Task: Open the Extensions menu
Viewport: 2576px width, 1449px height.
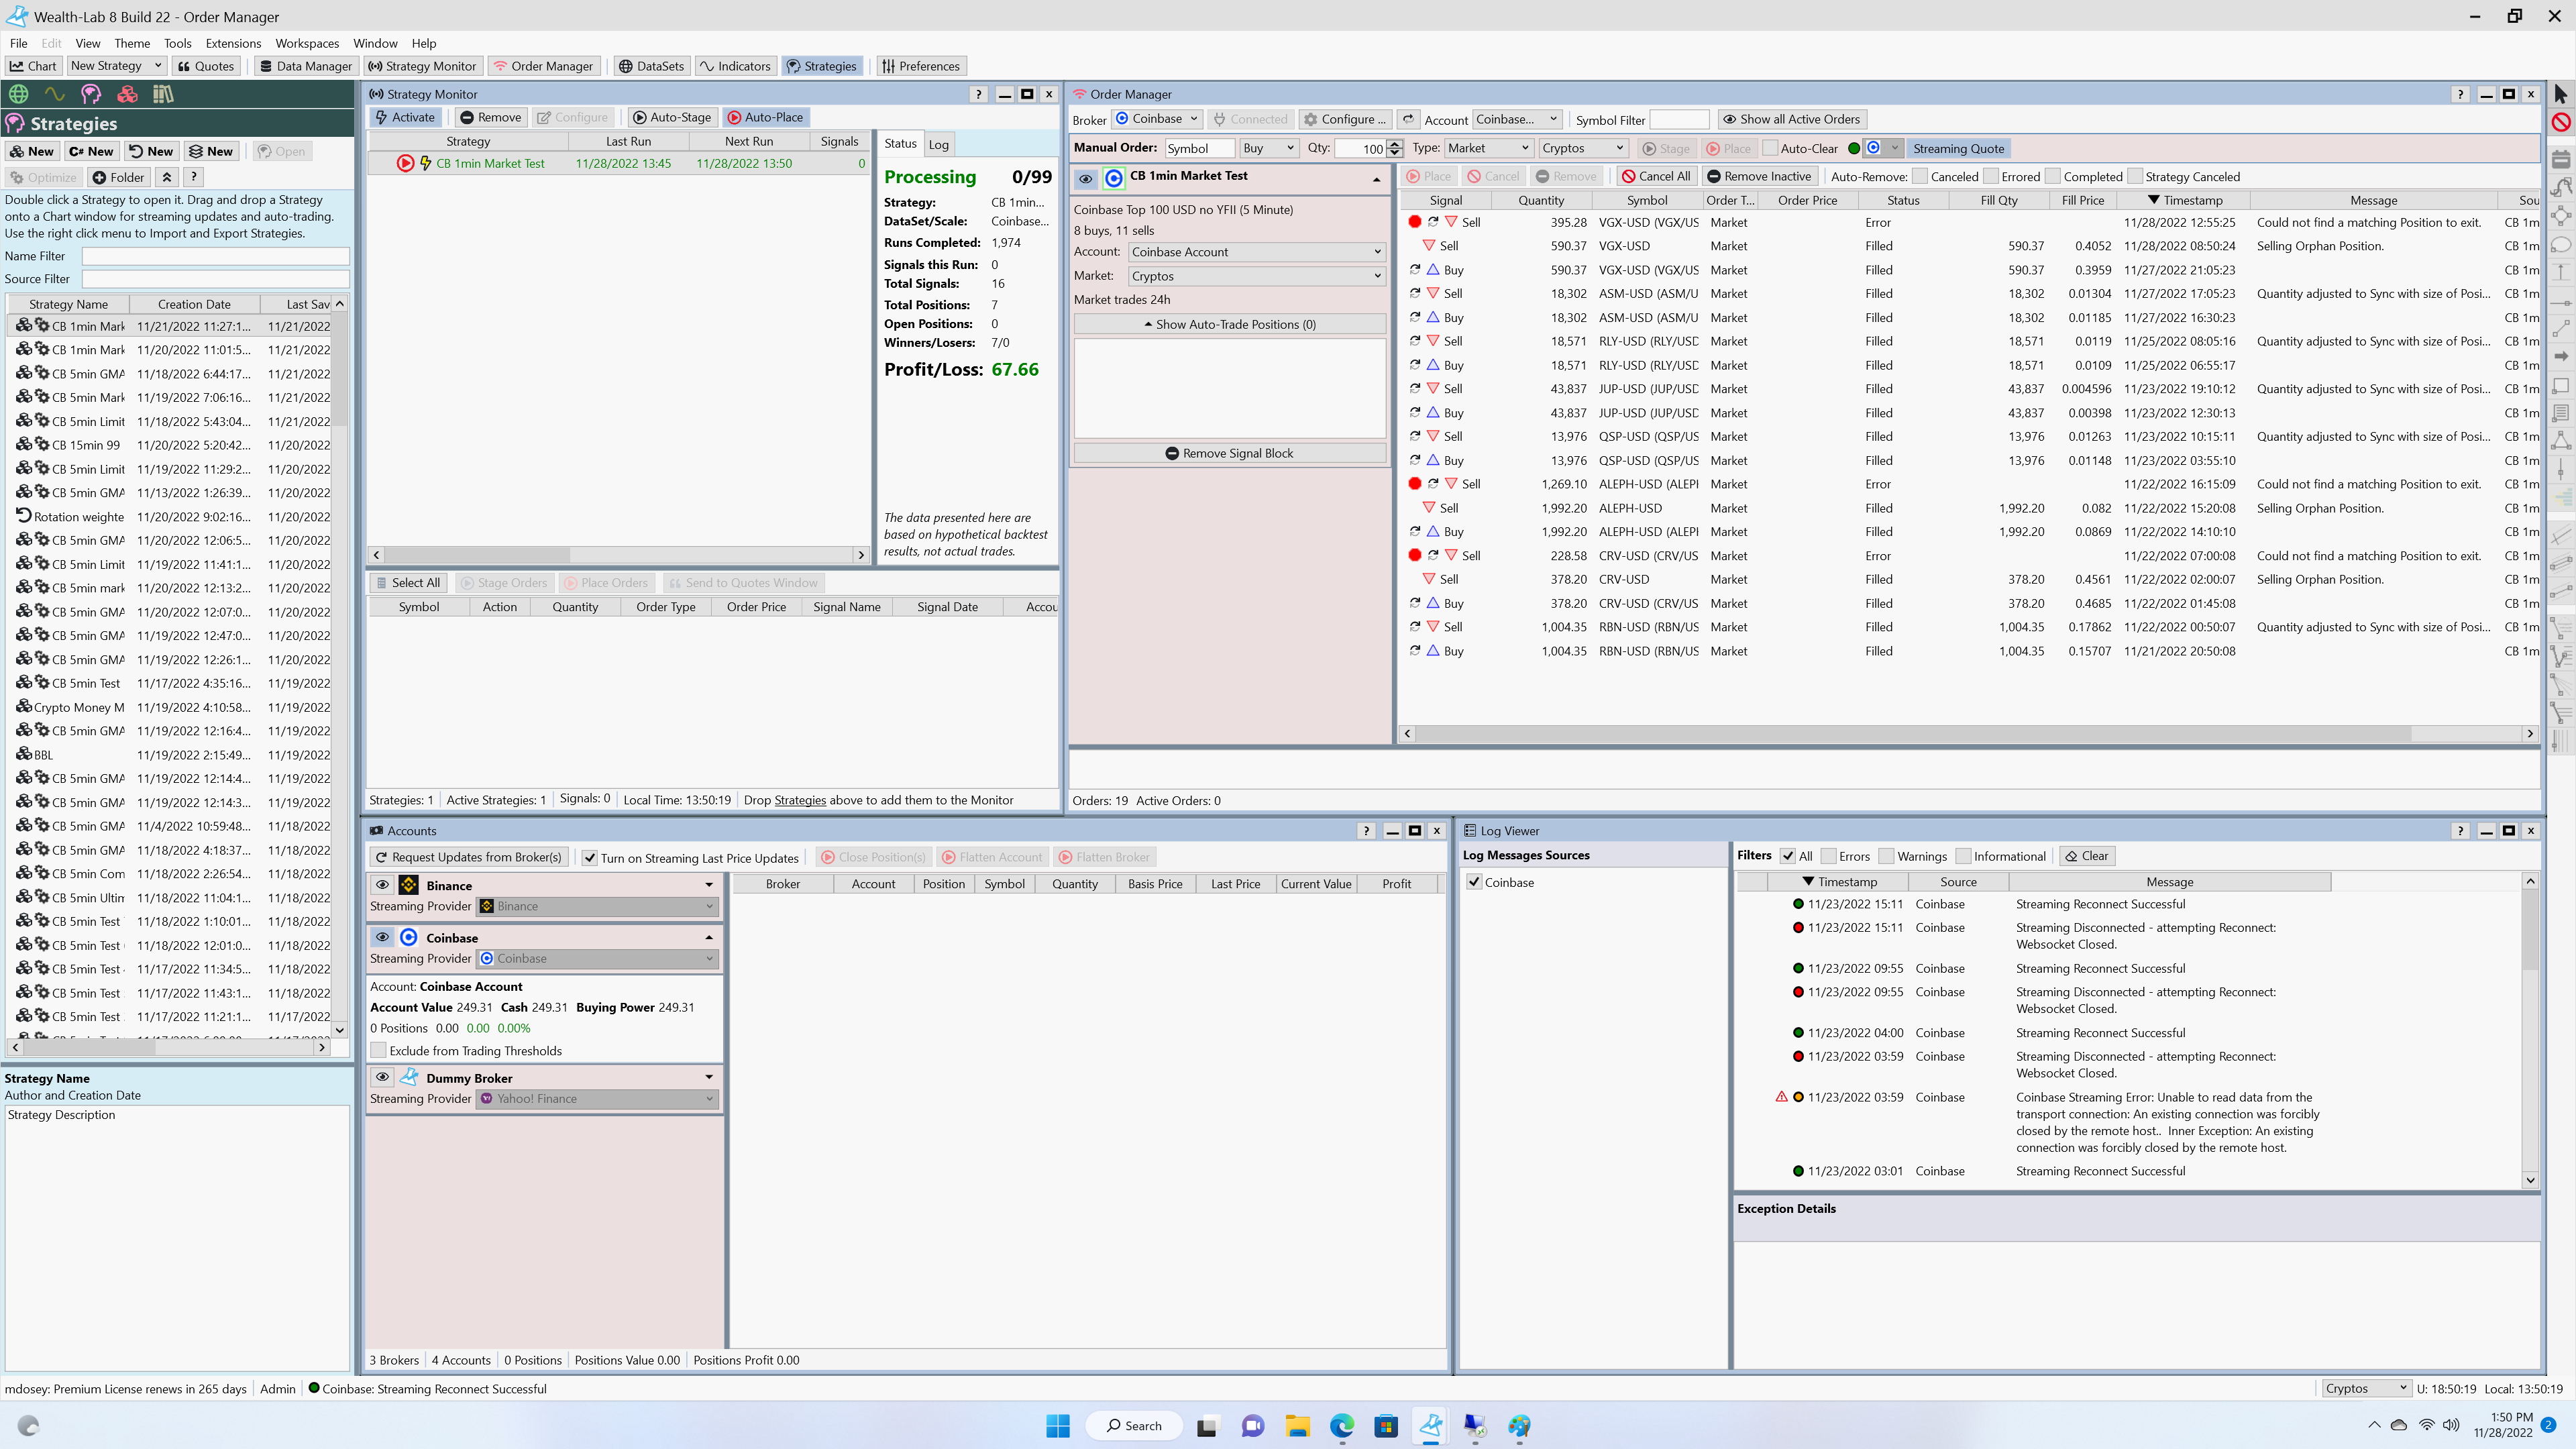Action: [x=233, y=43]
